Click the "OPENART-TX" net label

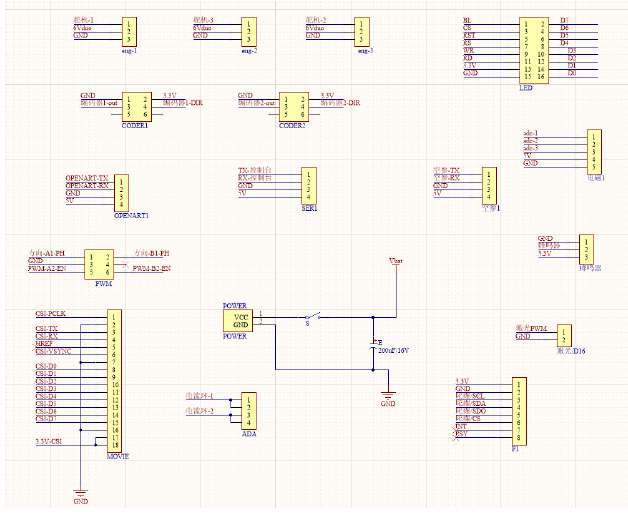pos(87,178)
